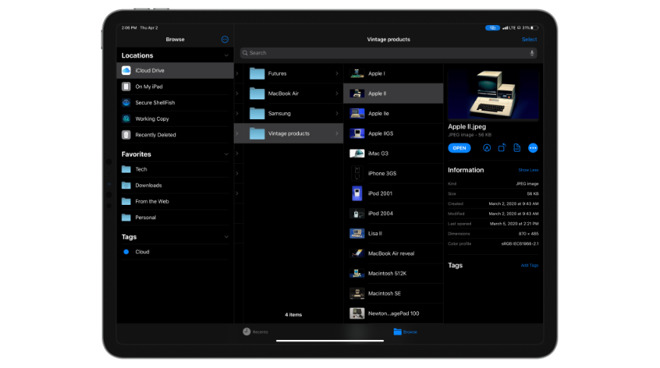Tap the rotate image icon
Image resolution: width=660 pixels, height=368 pixels.
[502, 148]
